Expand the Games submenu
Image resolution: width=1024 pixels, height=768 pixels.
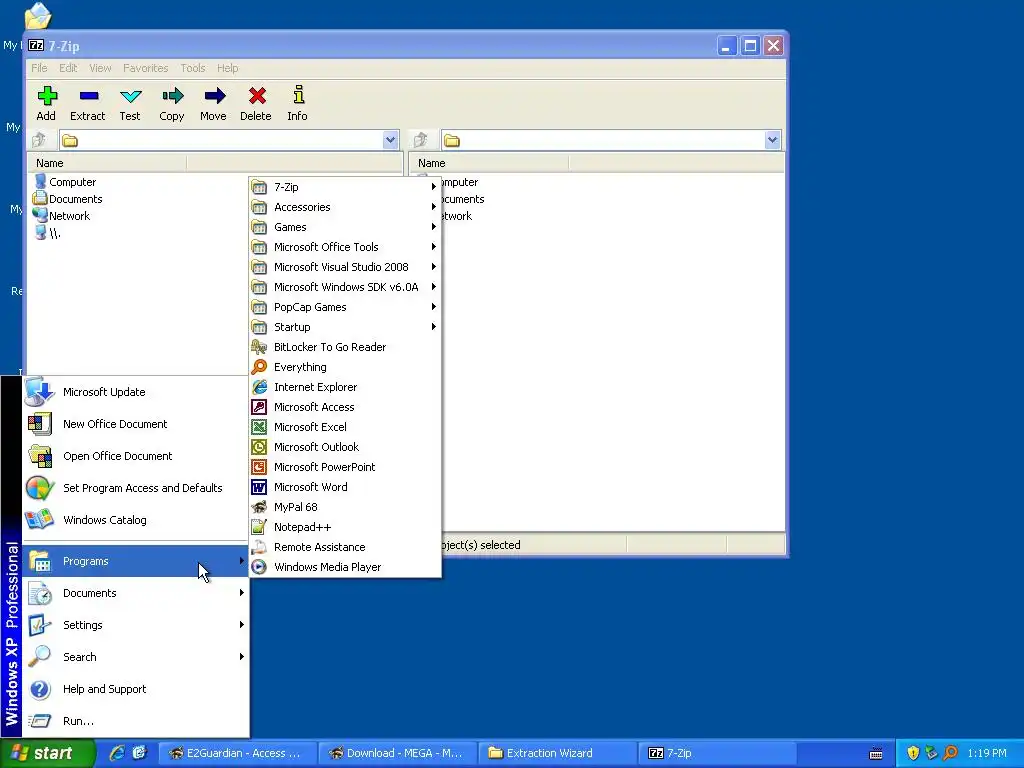[345, 227]
